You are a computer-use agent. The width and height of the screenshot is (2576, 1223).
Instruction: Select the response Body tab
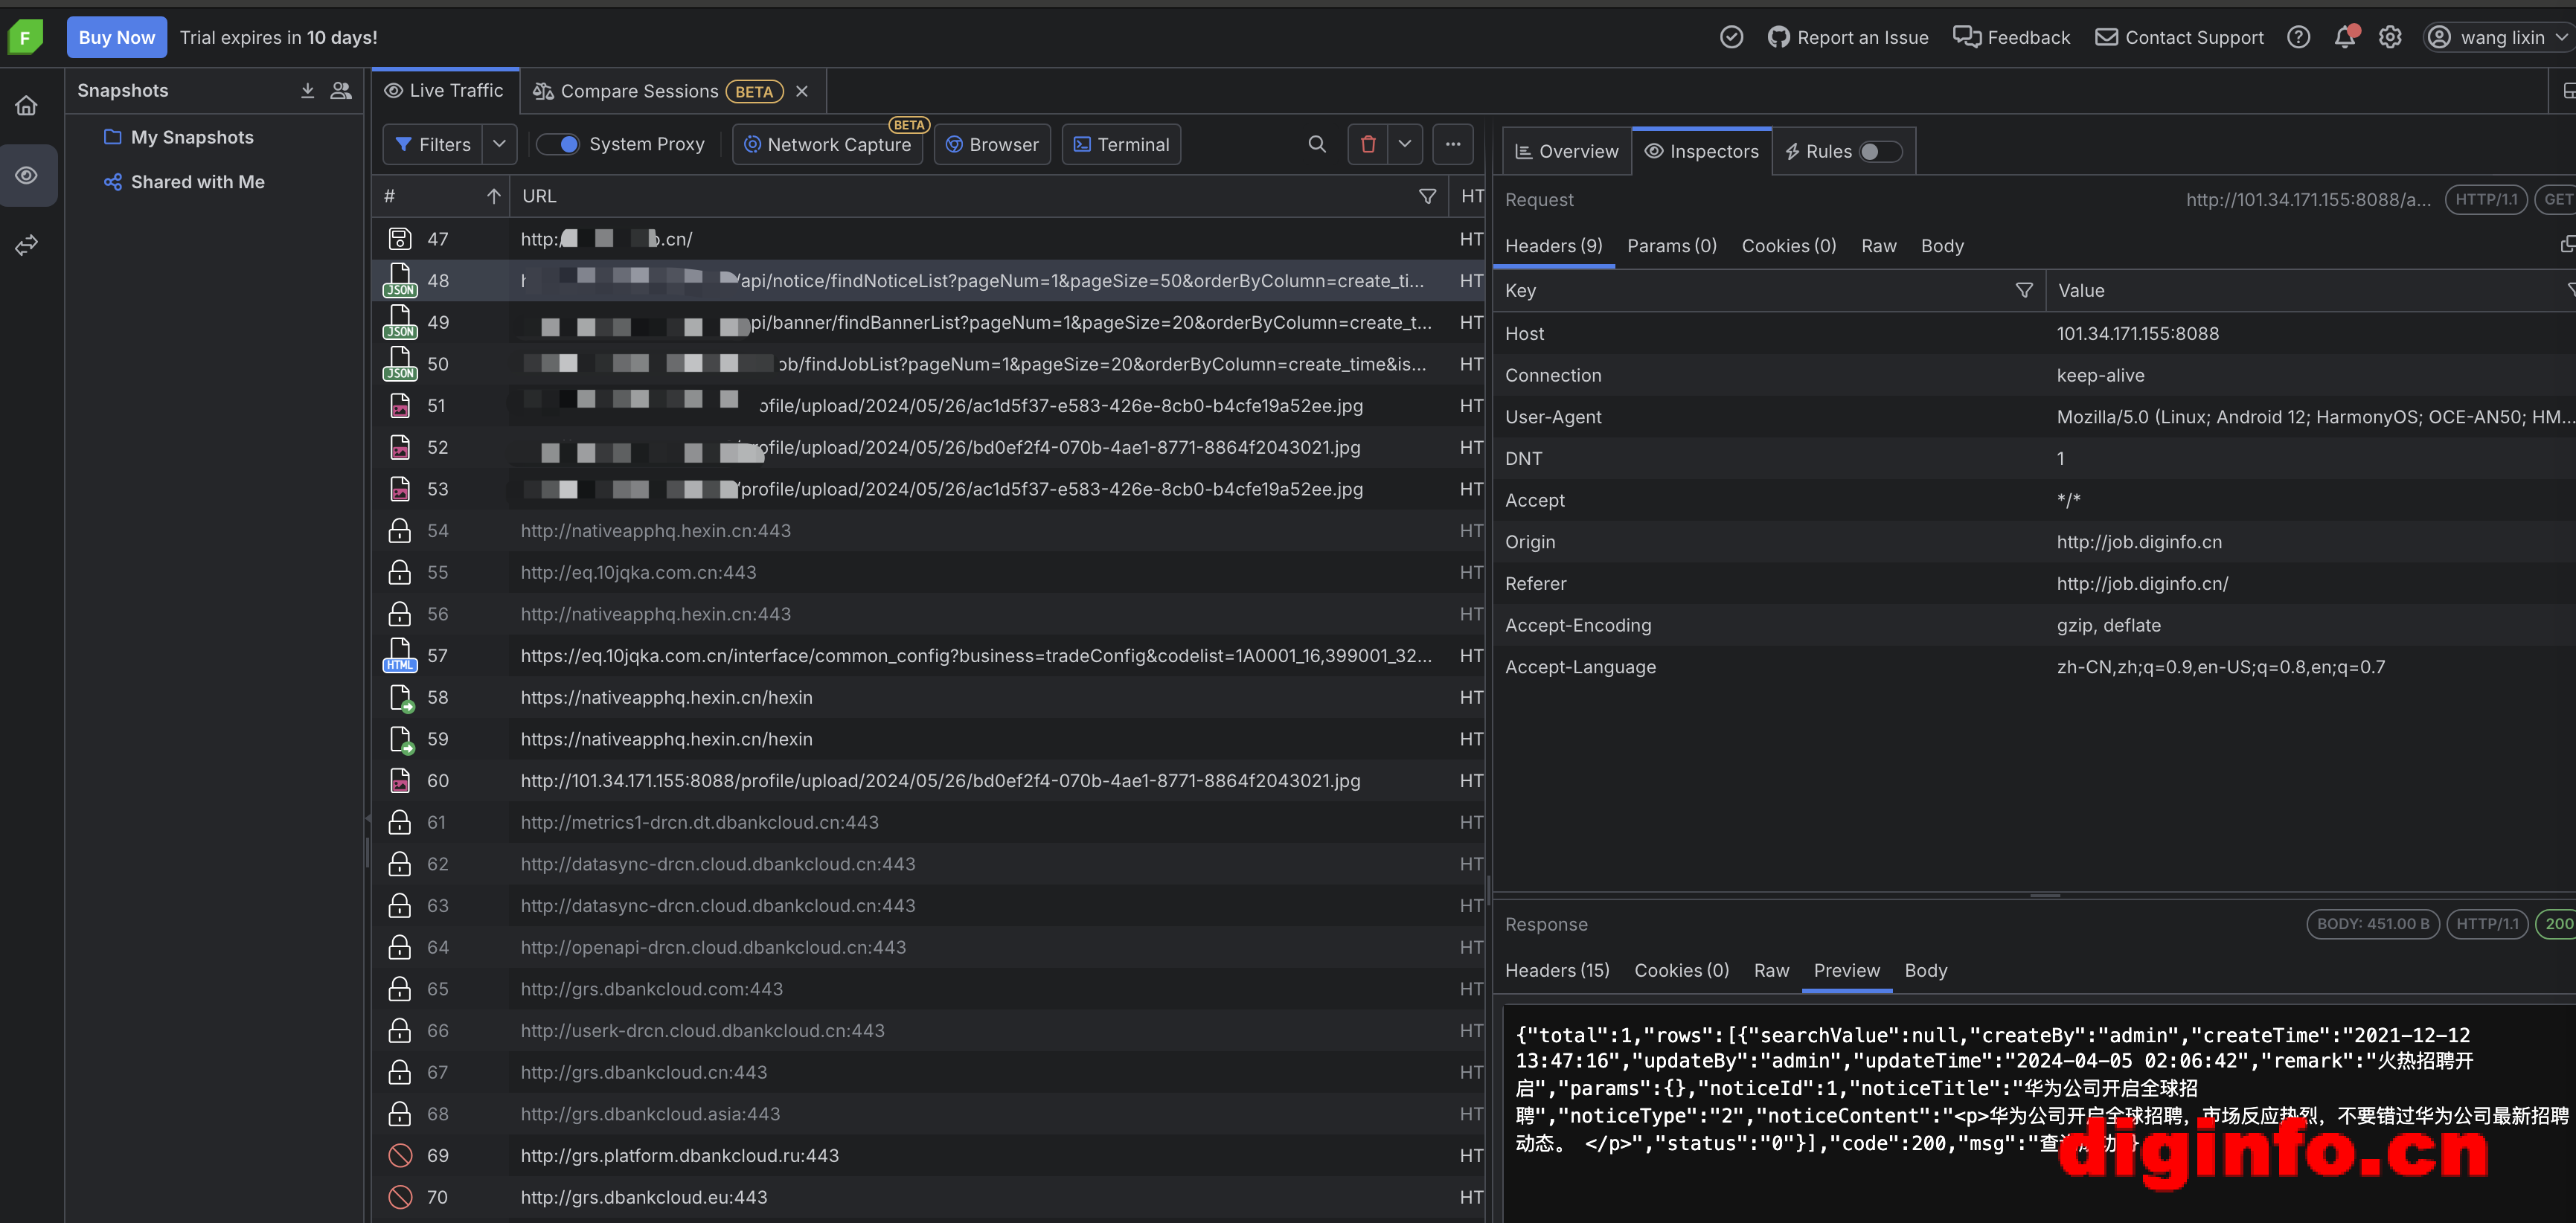coord(1925,971)
